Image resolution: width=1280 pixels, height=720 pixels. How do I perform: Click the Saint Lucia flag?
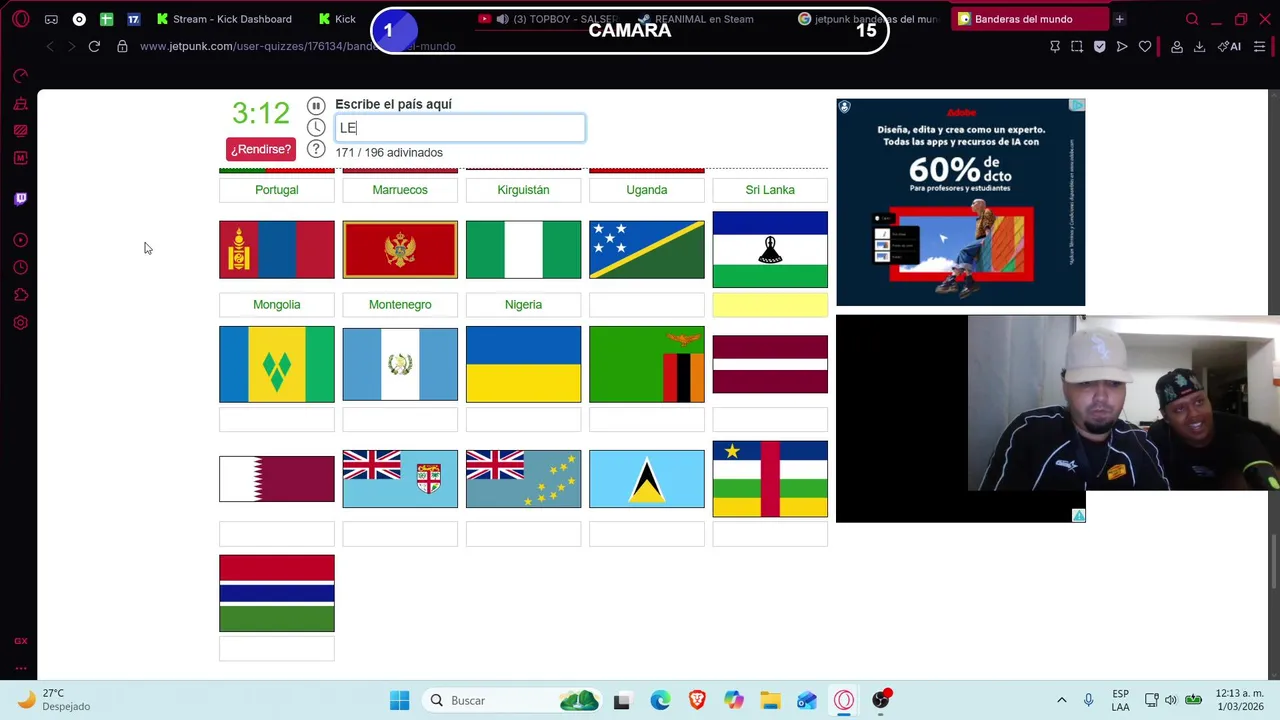647,479
